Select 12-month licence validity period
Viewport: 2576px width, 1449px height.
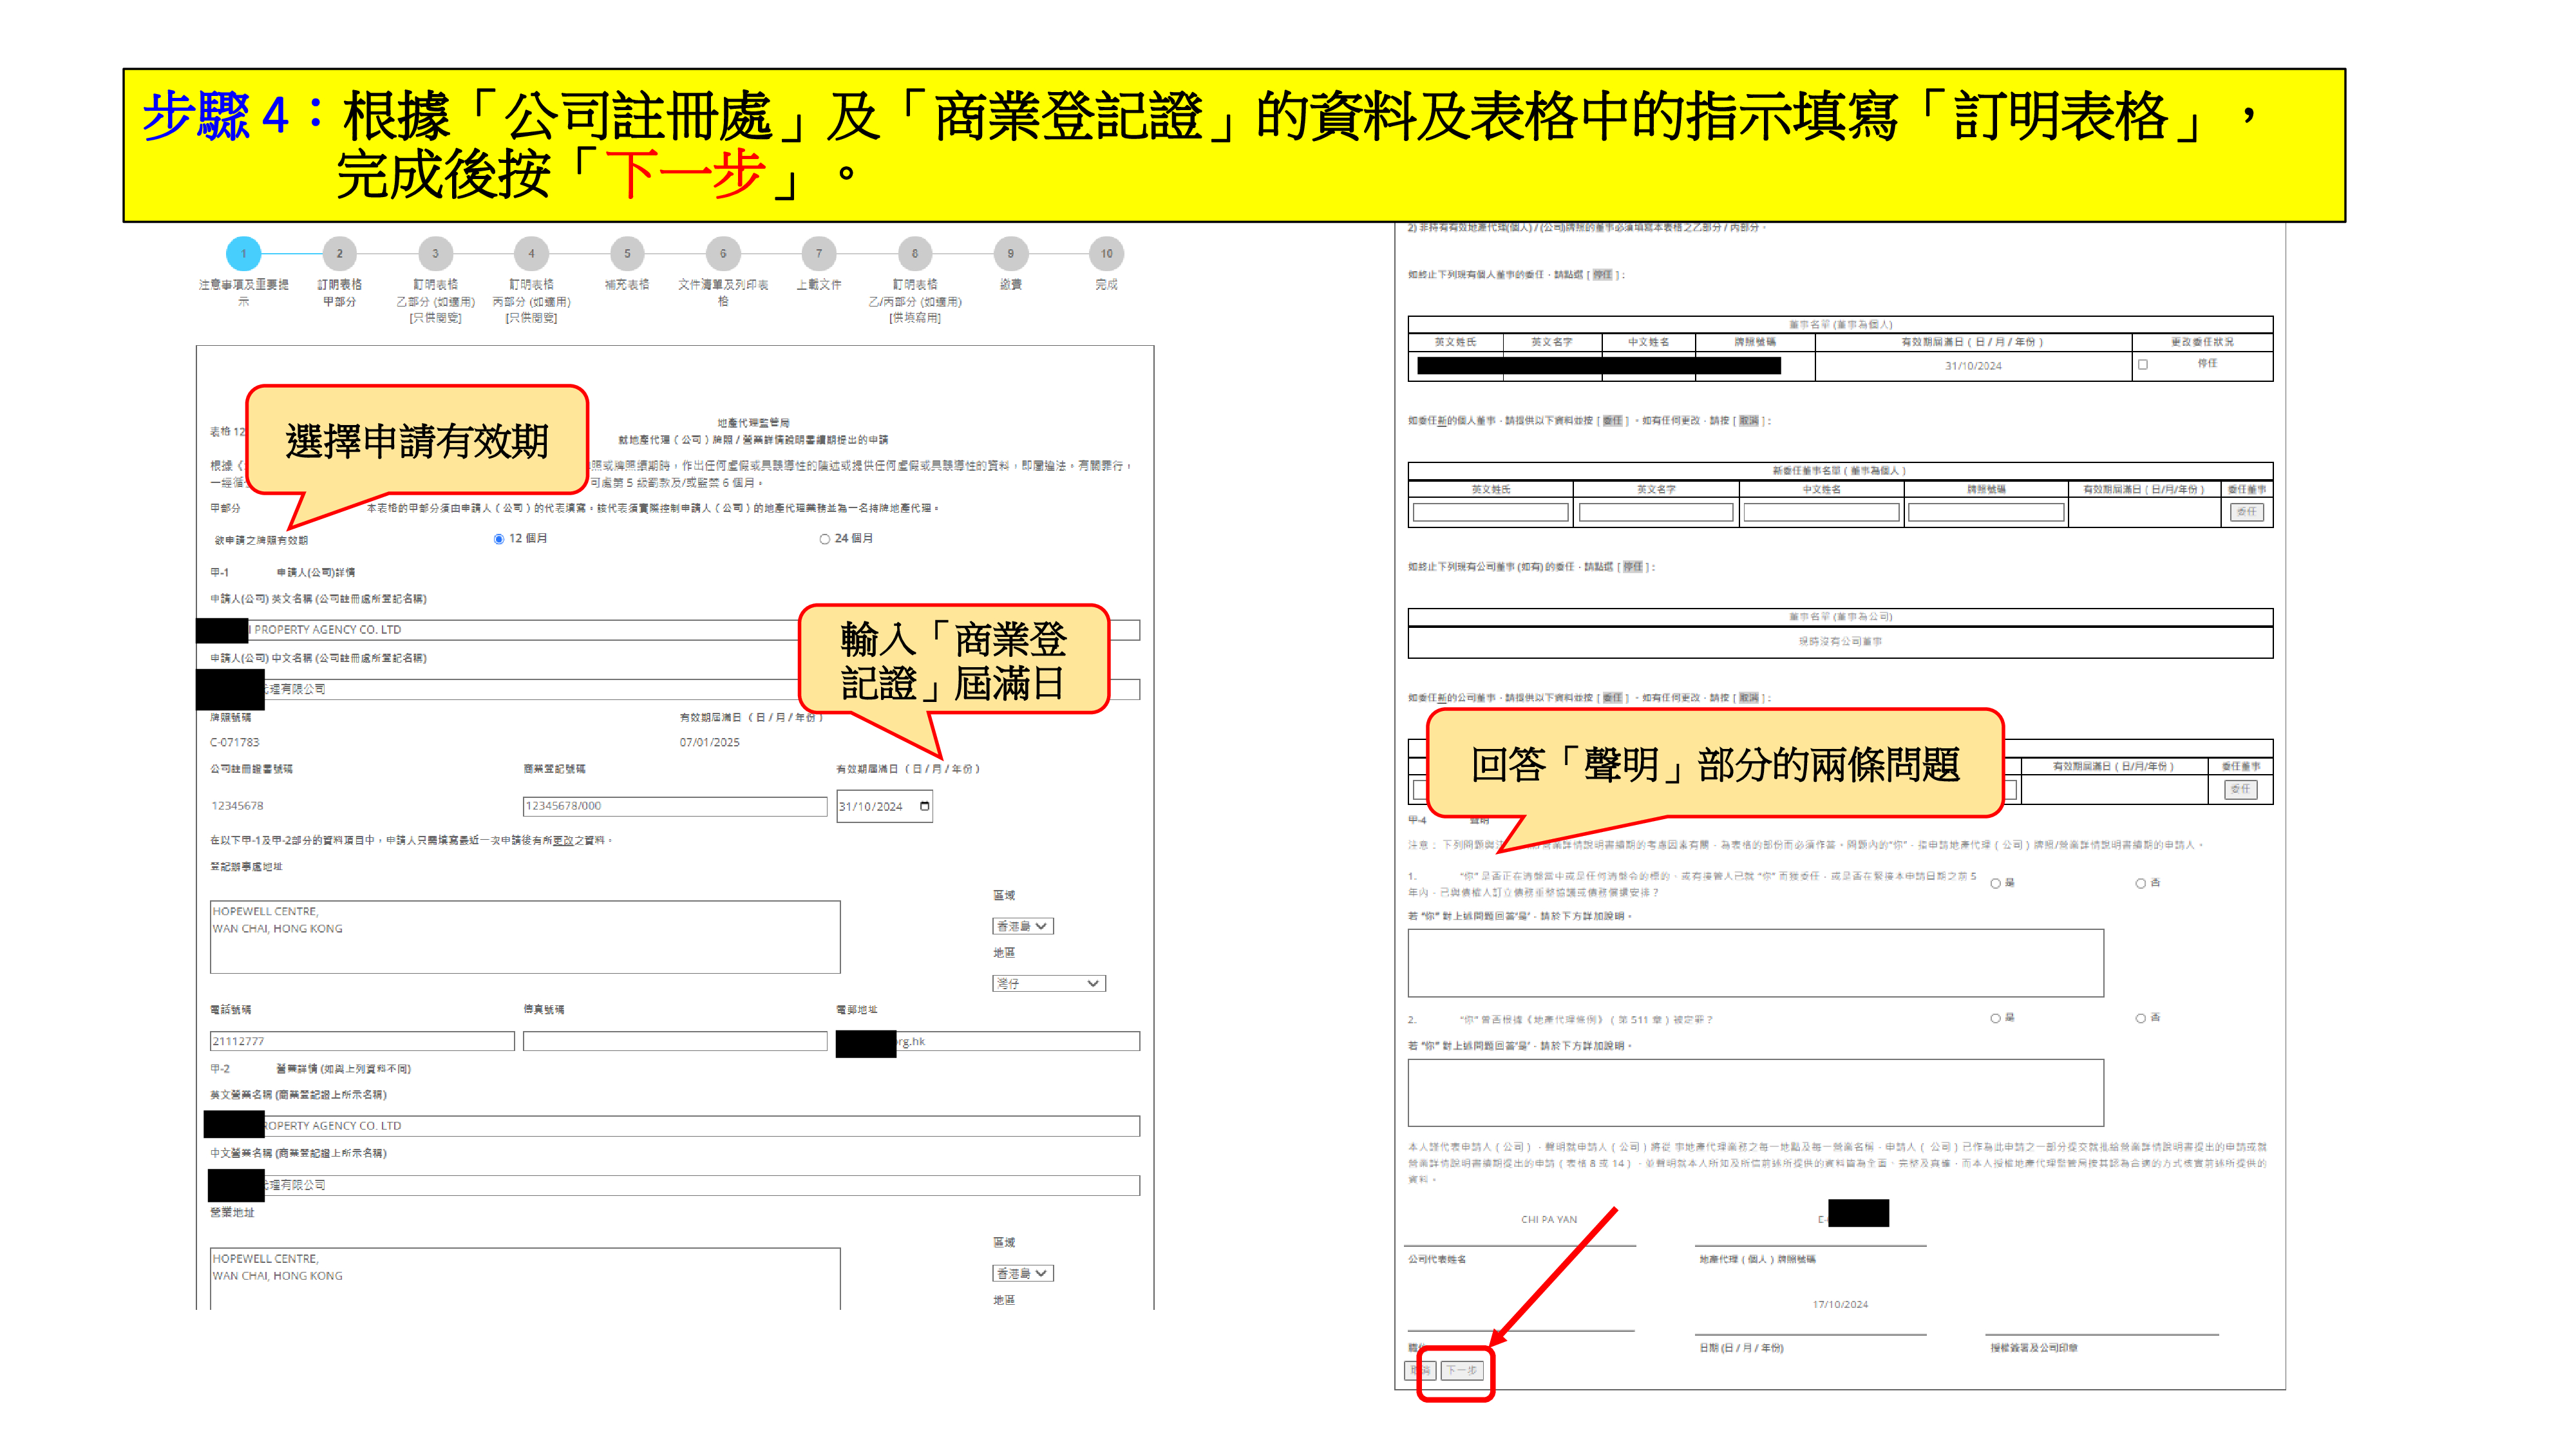(x=499, y=539)
